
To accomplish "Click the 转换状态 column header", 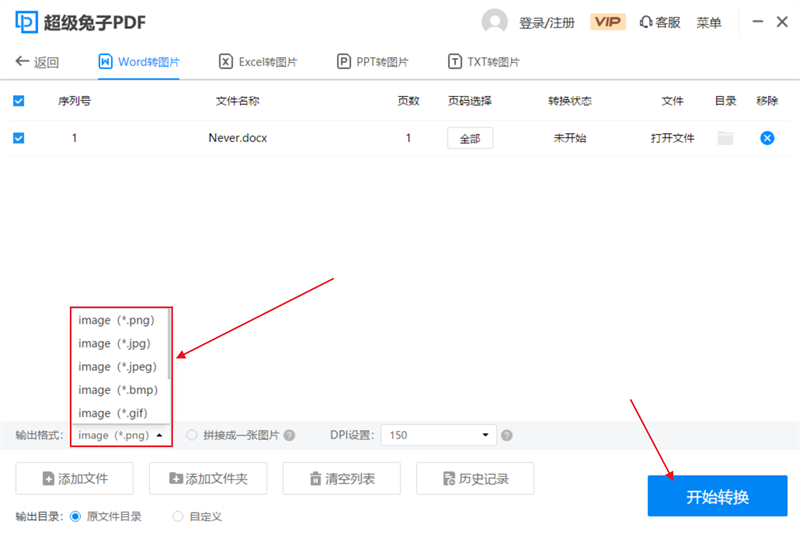I will point(570,101).
